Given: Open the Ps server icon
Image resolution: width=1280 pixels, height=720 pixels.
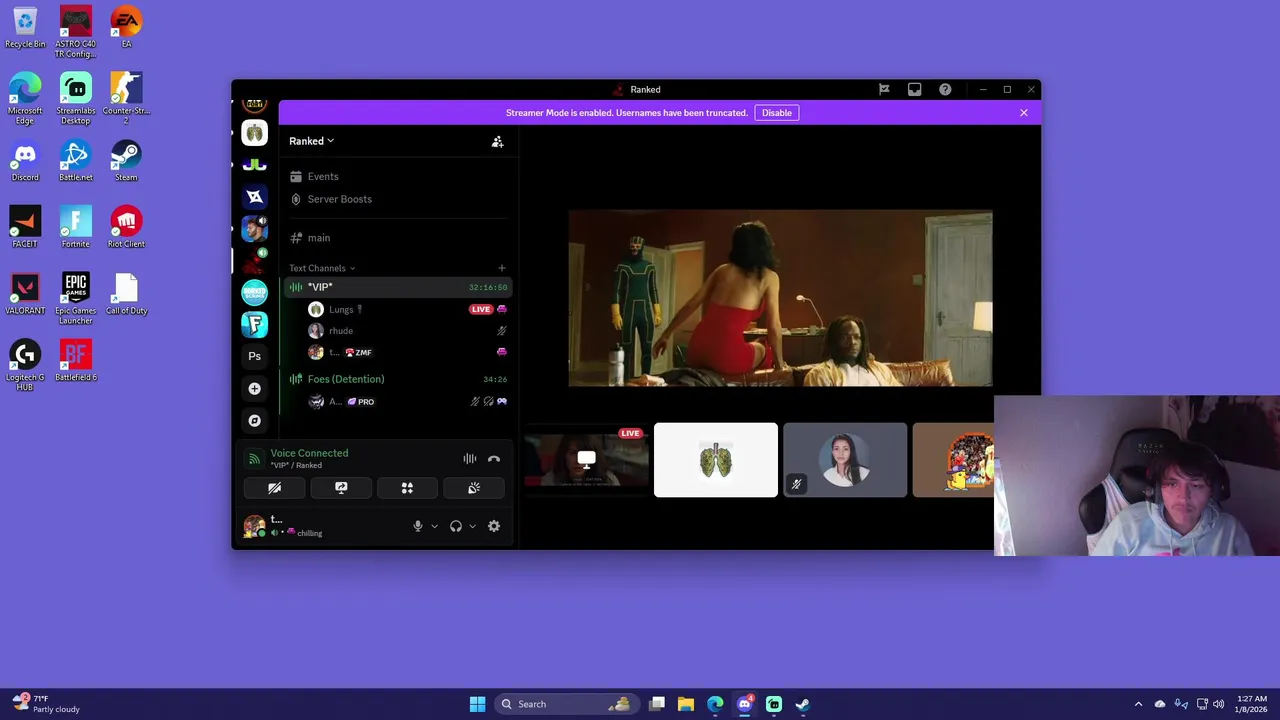Looking at the screenshot, I should point(254,356).
